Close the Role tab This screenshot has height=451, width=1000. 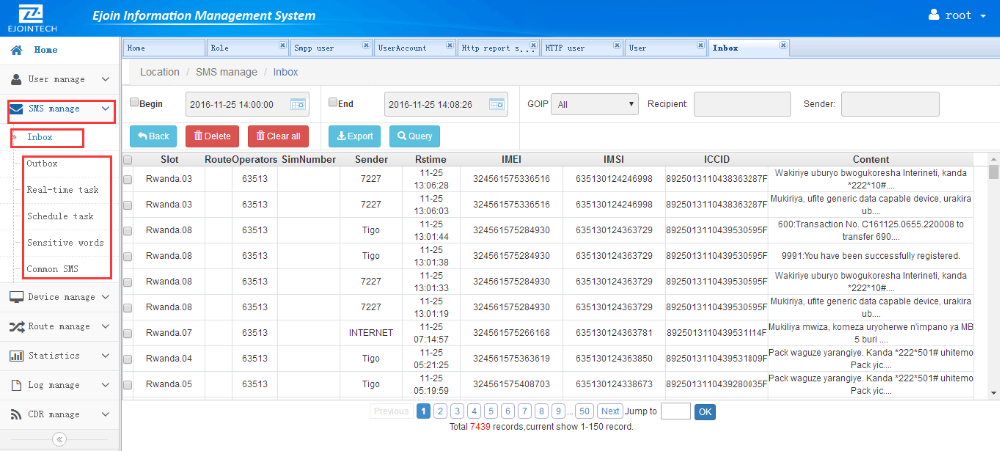pyautogui.click(x=283, y=45)
